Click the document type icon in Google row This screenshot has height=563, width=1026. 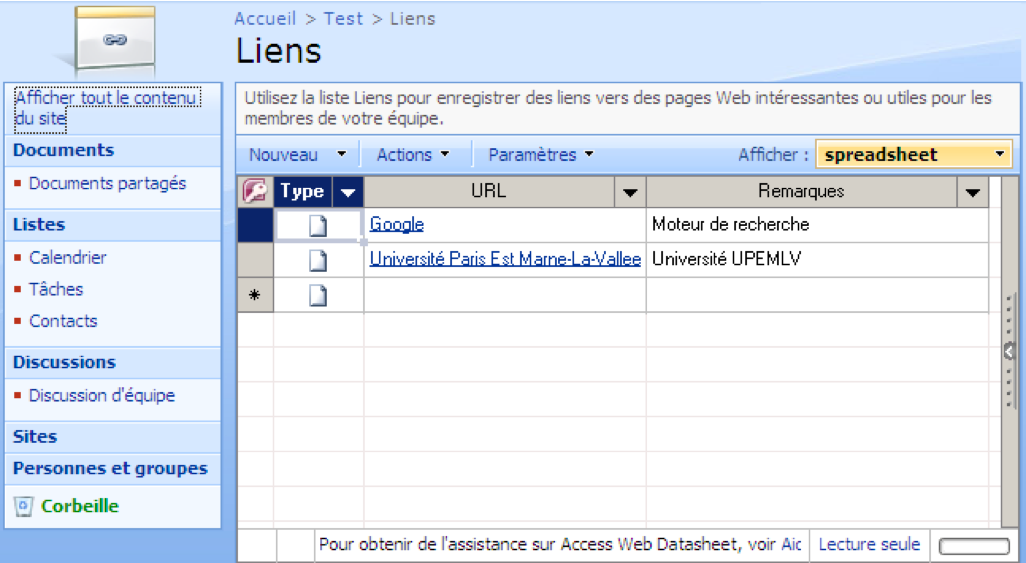click(318, 226)
